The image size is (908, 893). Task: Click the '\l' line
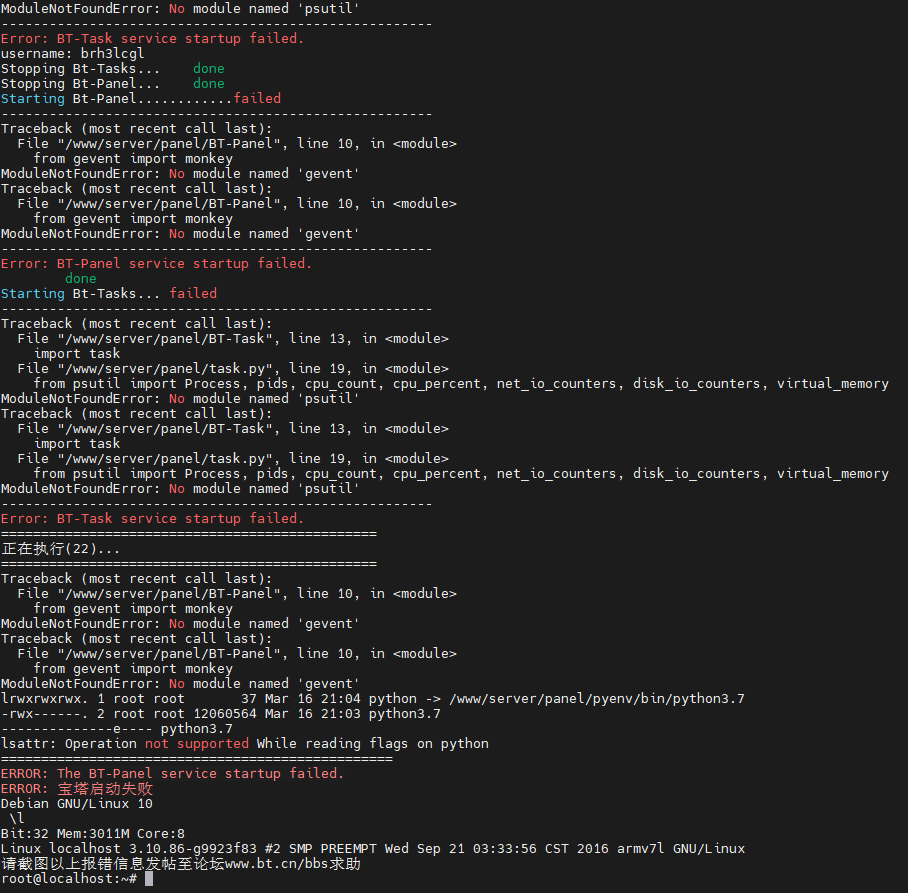point(16,819)
